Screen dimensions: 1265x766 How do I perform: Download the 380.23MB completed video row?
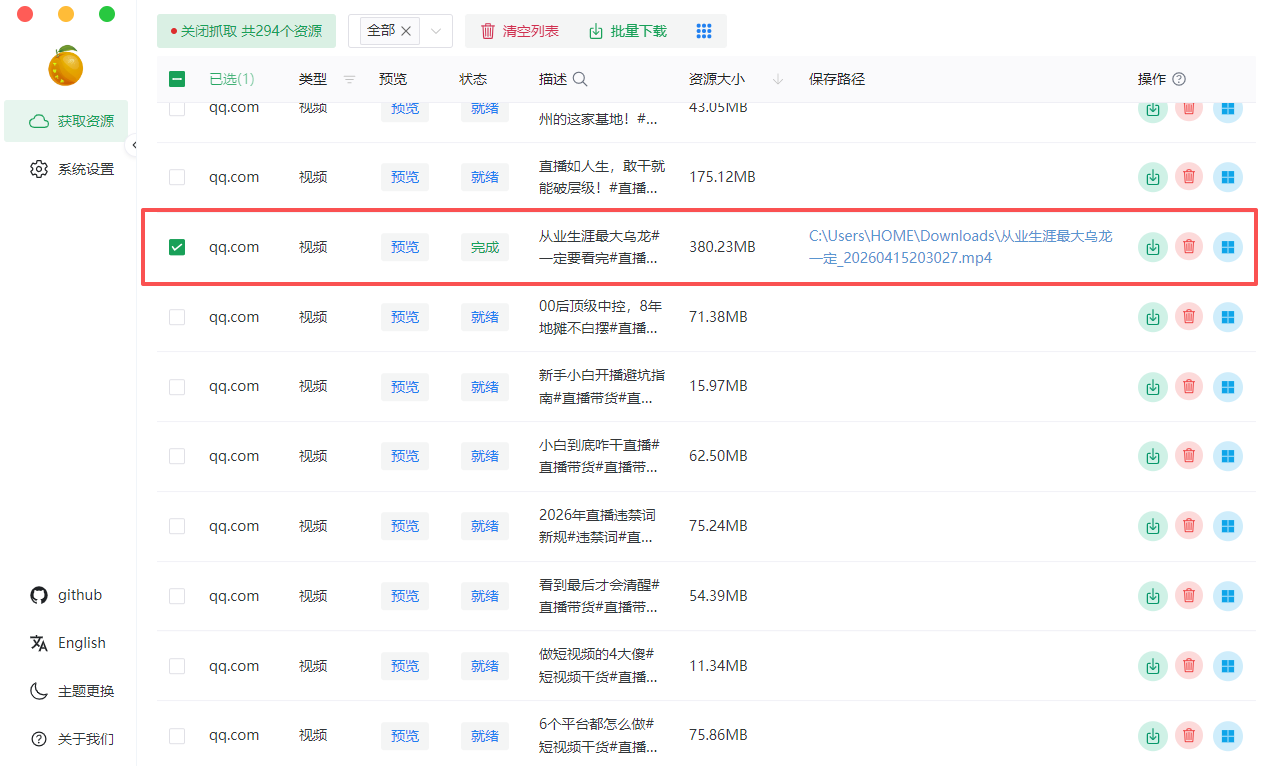point(1153,247)
